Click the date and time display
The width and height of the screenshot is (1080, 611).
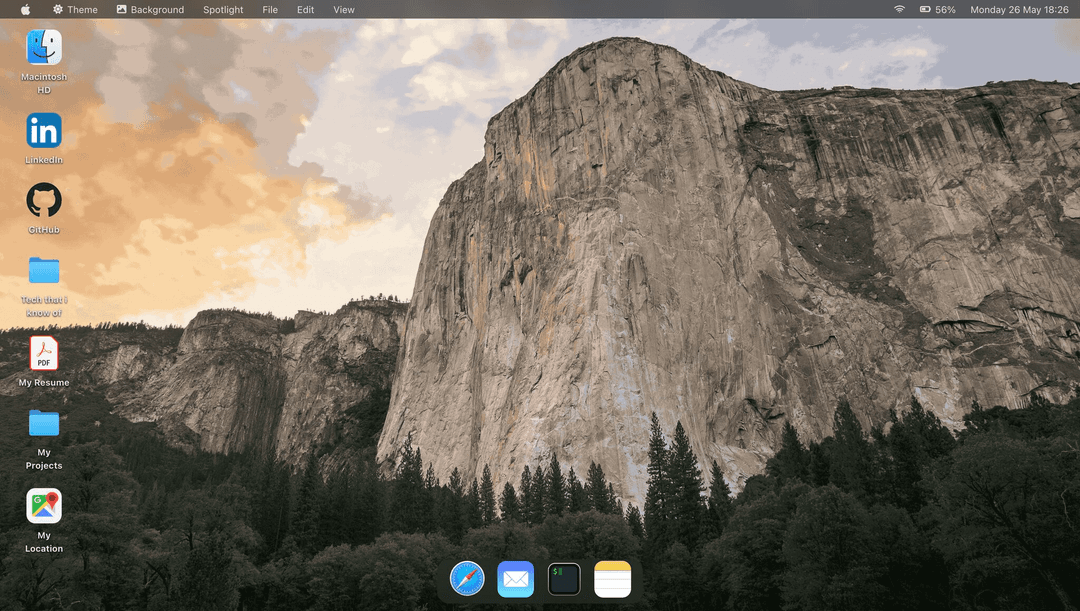pos(1020,9)
